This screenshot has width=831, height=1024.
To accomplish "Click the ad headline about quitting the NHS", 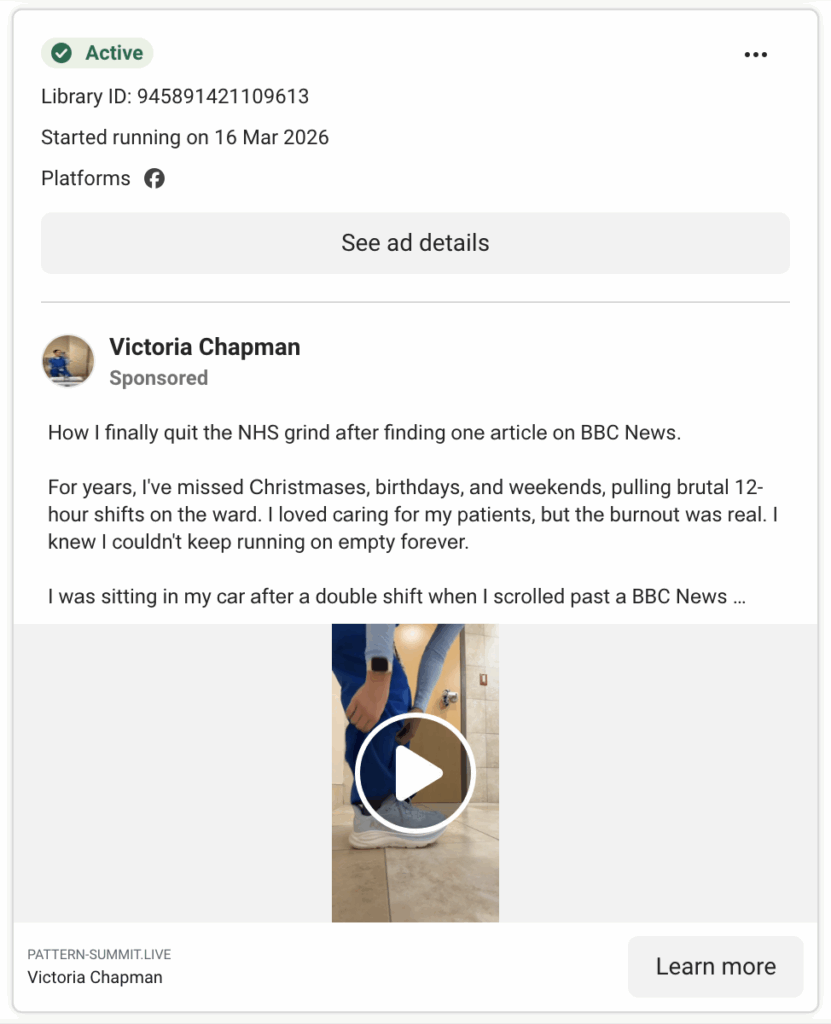I will point(364,433).
